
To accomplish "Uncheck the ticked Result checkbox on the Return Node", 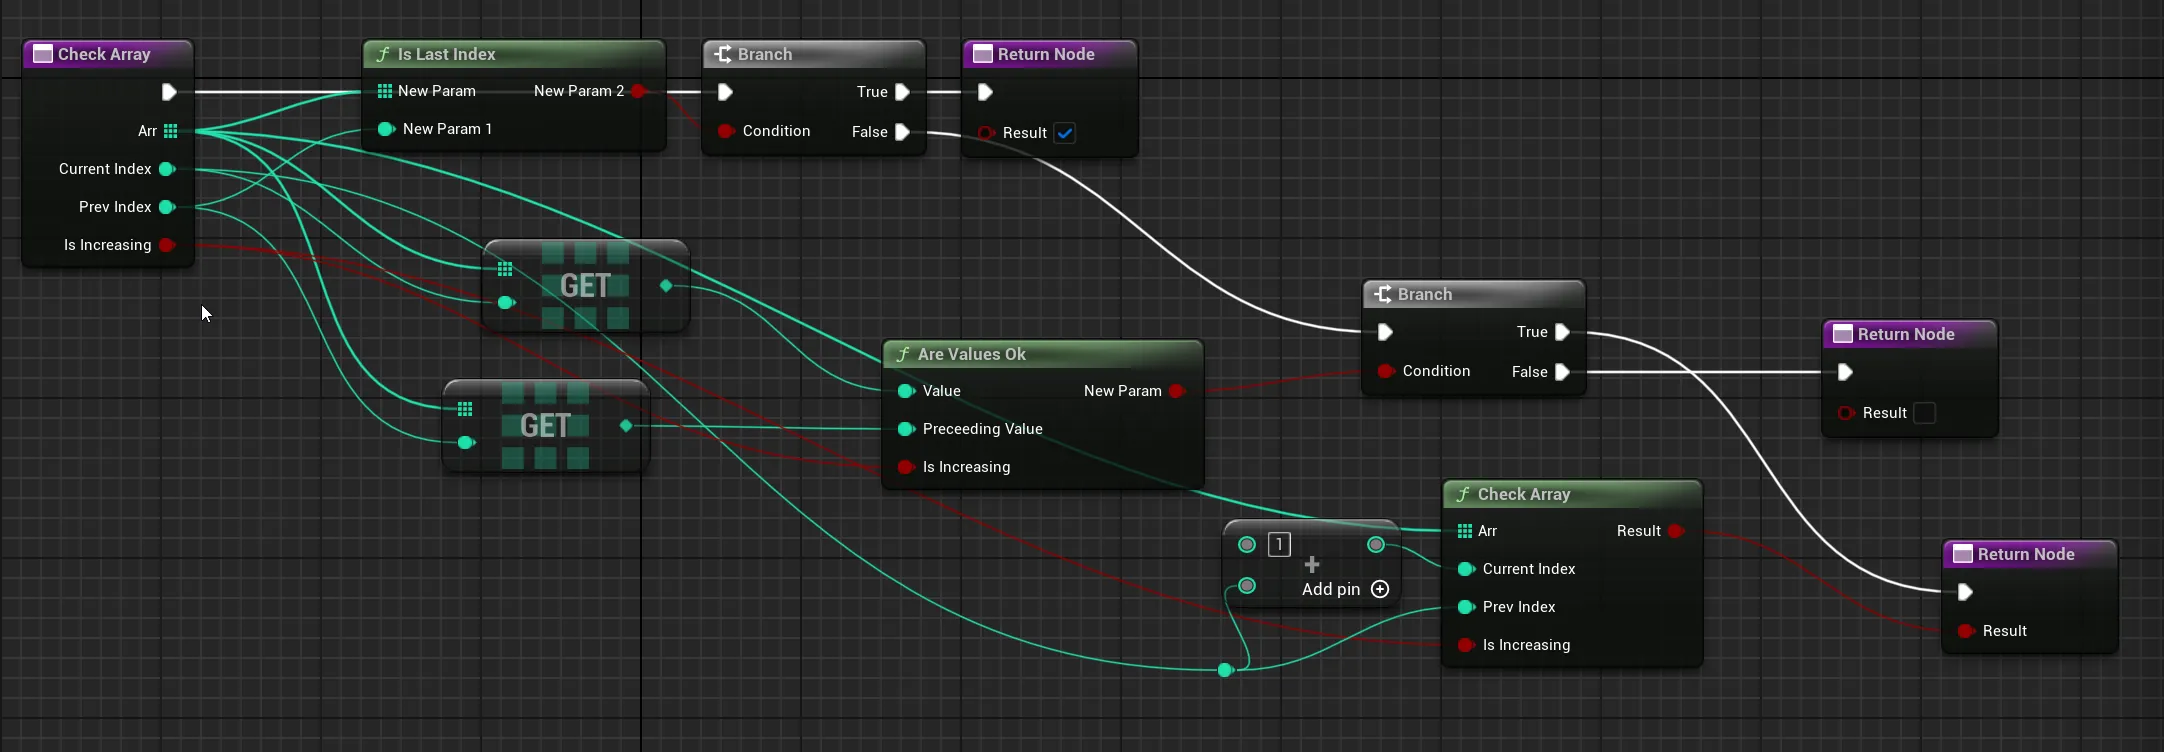I will point(1065,133).
